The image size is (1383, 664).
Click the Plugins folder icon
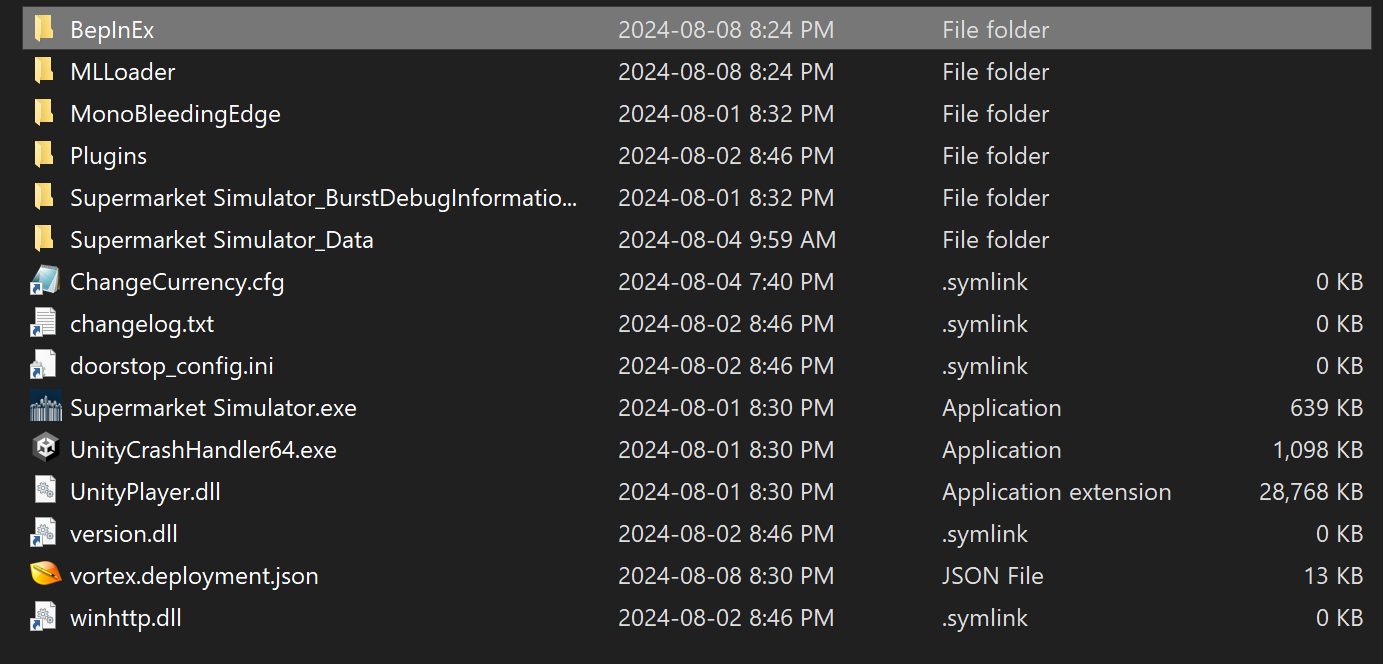44,155
